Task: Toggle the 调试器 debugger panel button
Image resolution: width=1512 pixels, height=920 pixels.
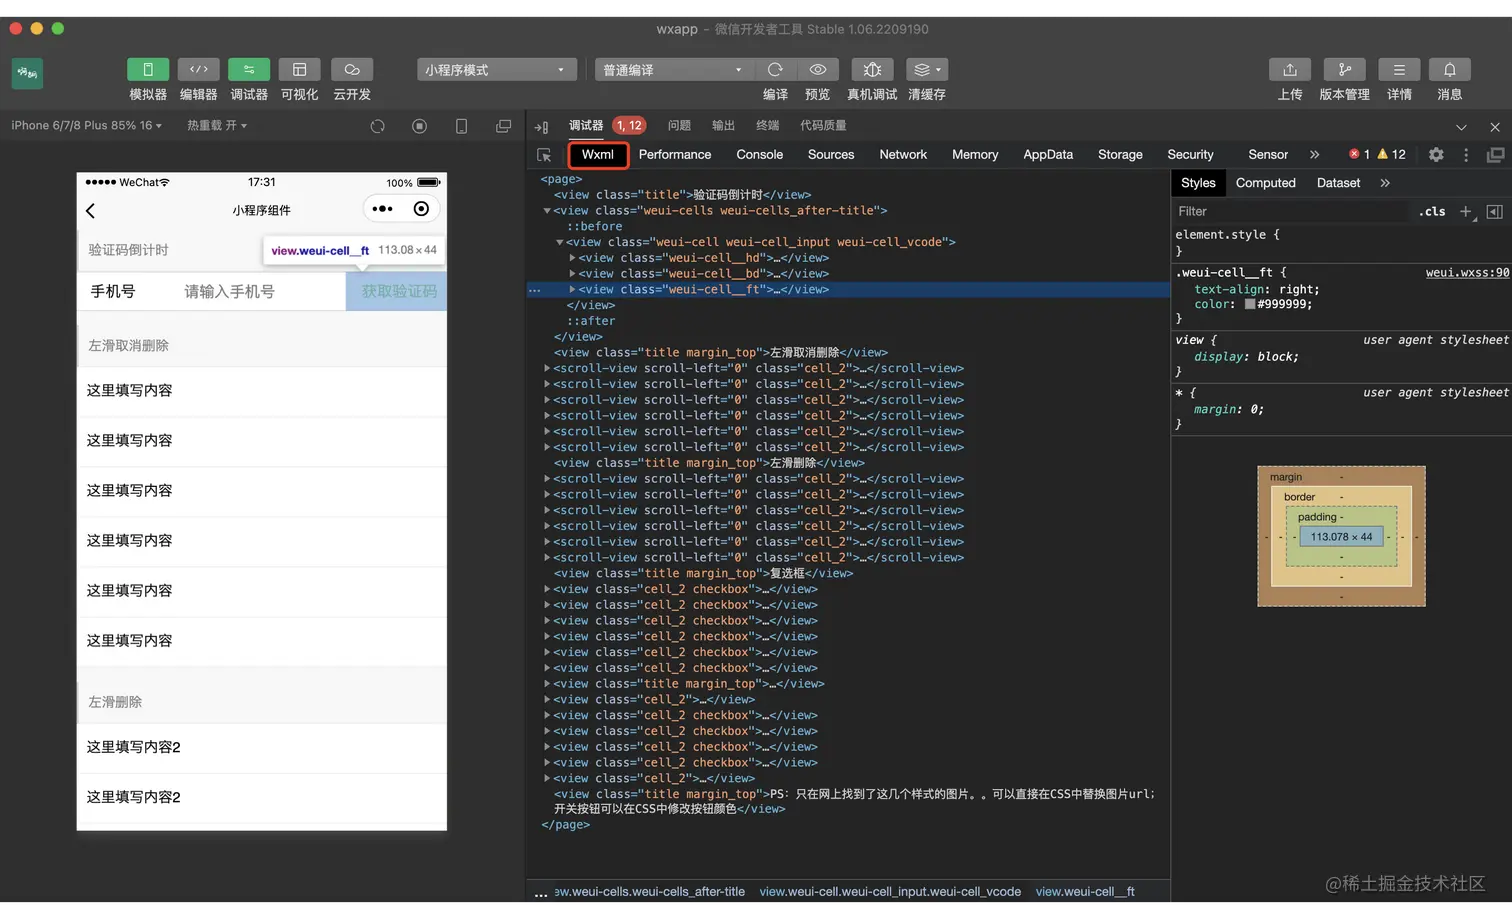Action: click(x=249, y=69)
